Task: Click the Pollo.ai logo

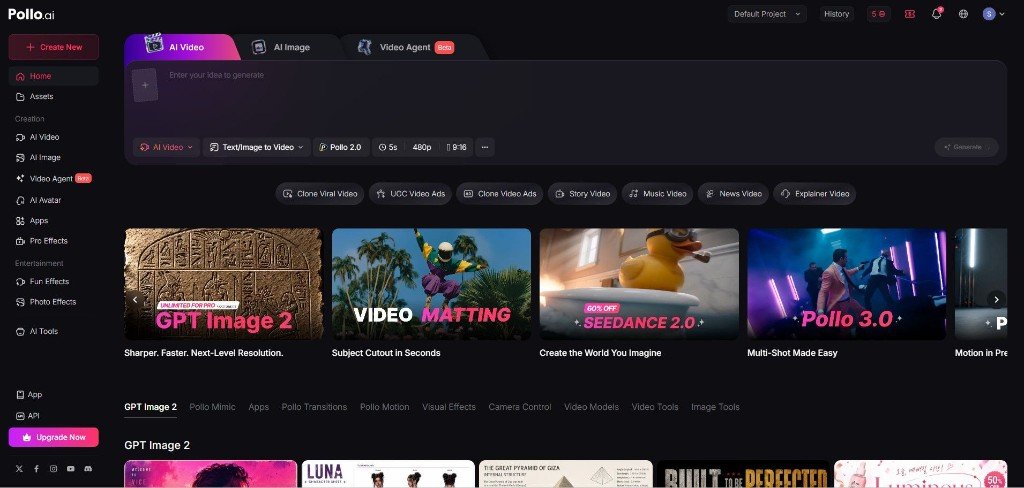Action: click(x=31, y=14)
